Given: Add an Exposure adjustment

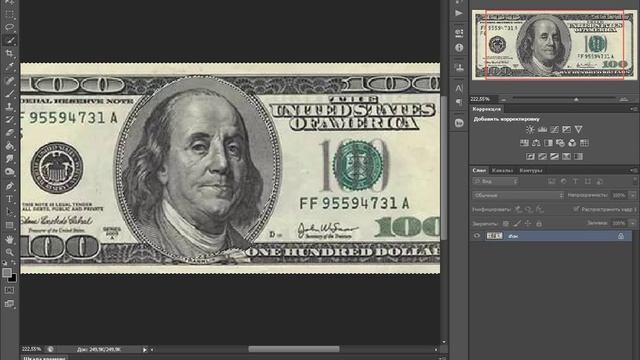Looking at the screenshot, I should point(566,129).
